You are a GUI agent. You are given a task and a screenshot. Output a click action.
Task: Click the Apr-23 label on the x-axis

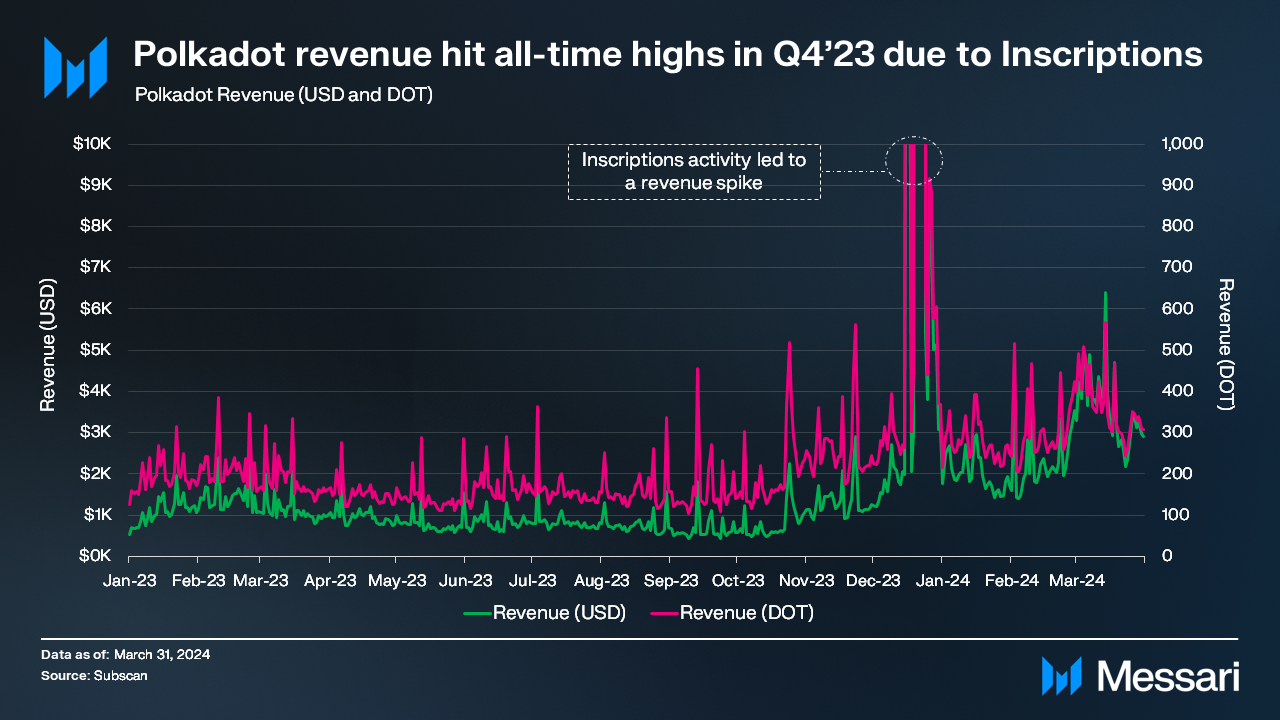pos(330,580)
